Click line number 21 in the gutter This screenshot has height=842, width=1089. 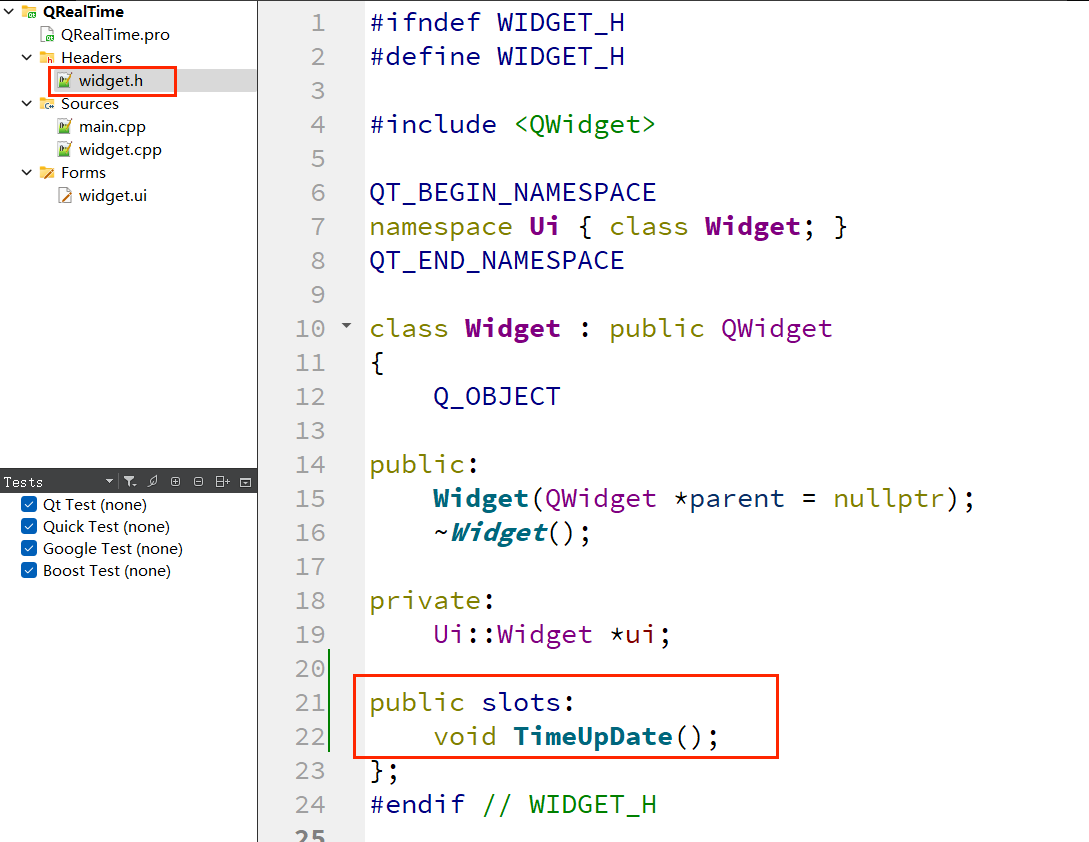[310, 702]
